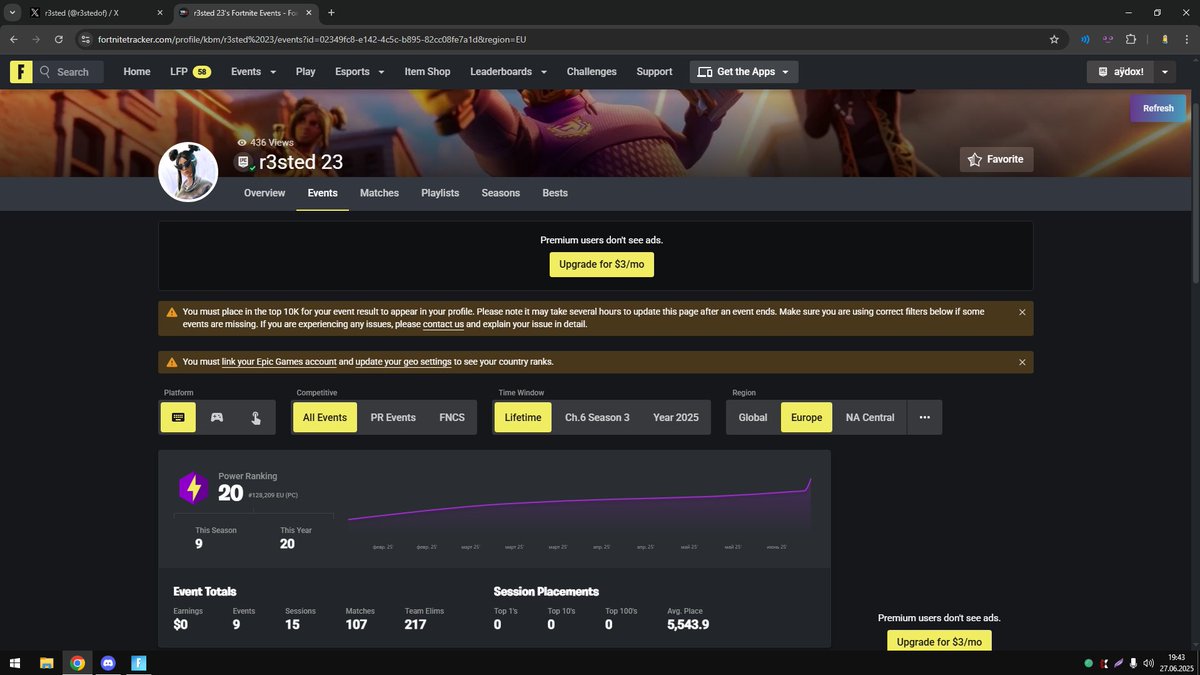Viewport: 1200px width, 675px height.
Task: Add profile to favorites with Favorite button
Action: point(996,159)
